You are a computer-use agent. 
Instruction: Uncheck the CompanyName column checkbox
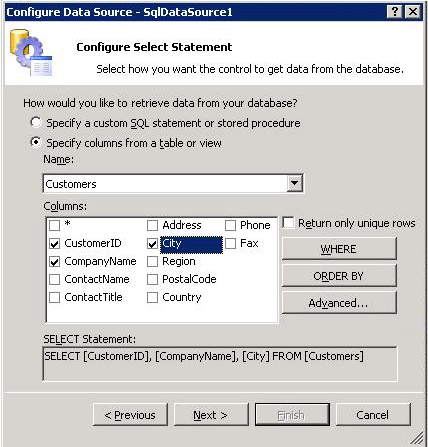[x=54, y=261]
